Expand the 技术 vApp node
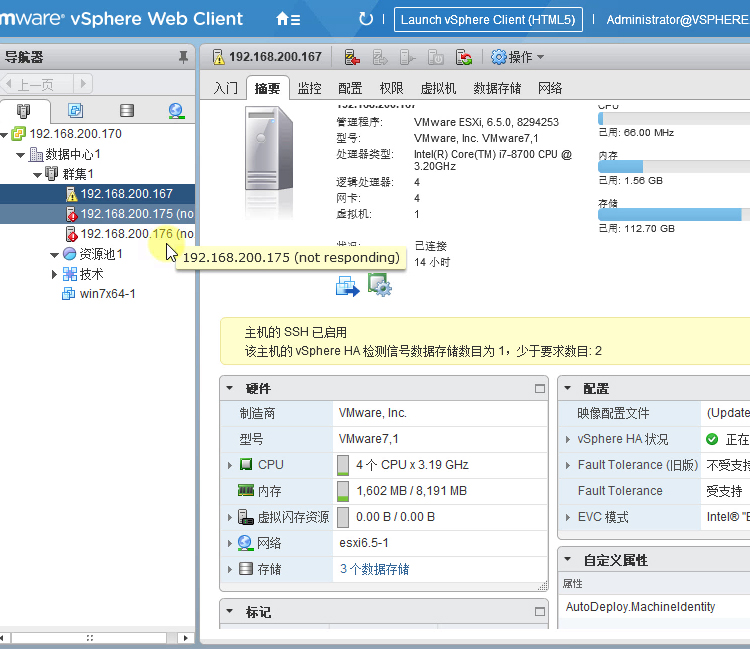Viewport: 750px width, 649px height. [54, 275]
